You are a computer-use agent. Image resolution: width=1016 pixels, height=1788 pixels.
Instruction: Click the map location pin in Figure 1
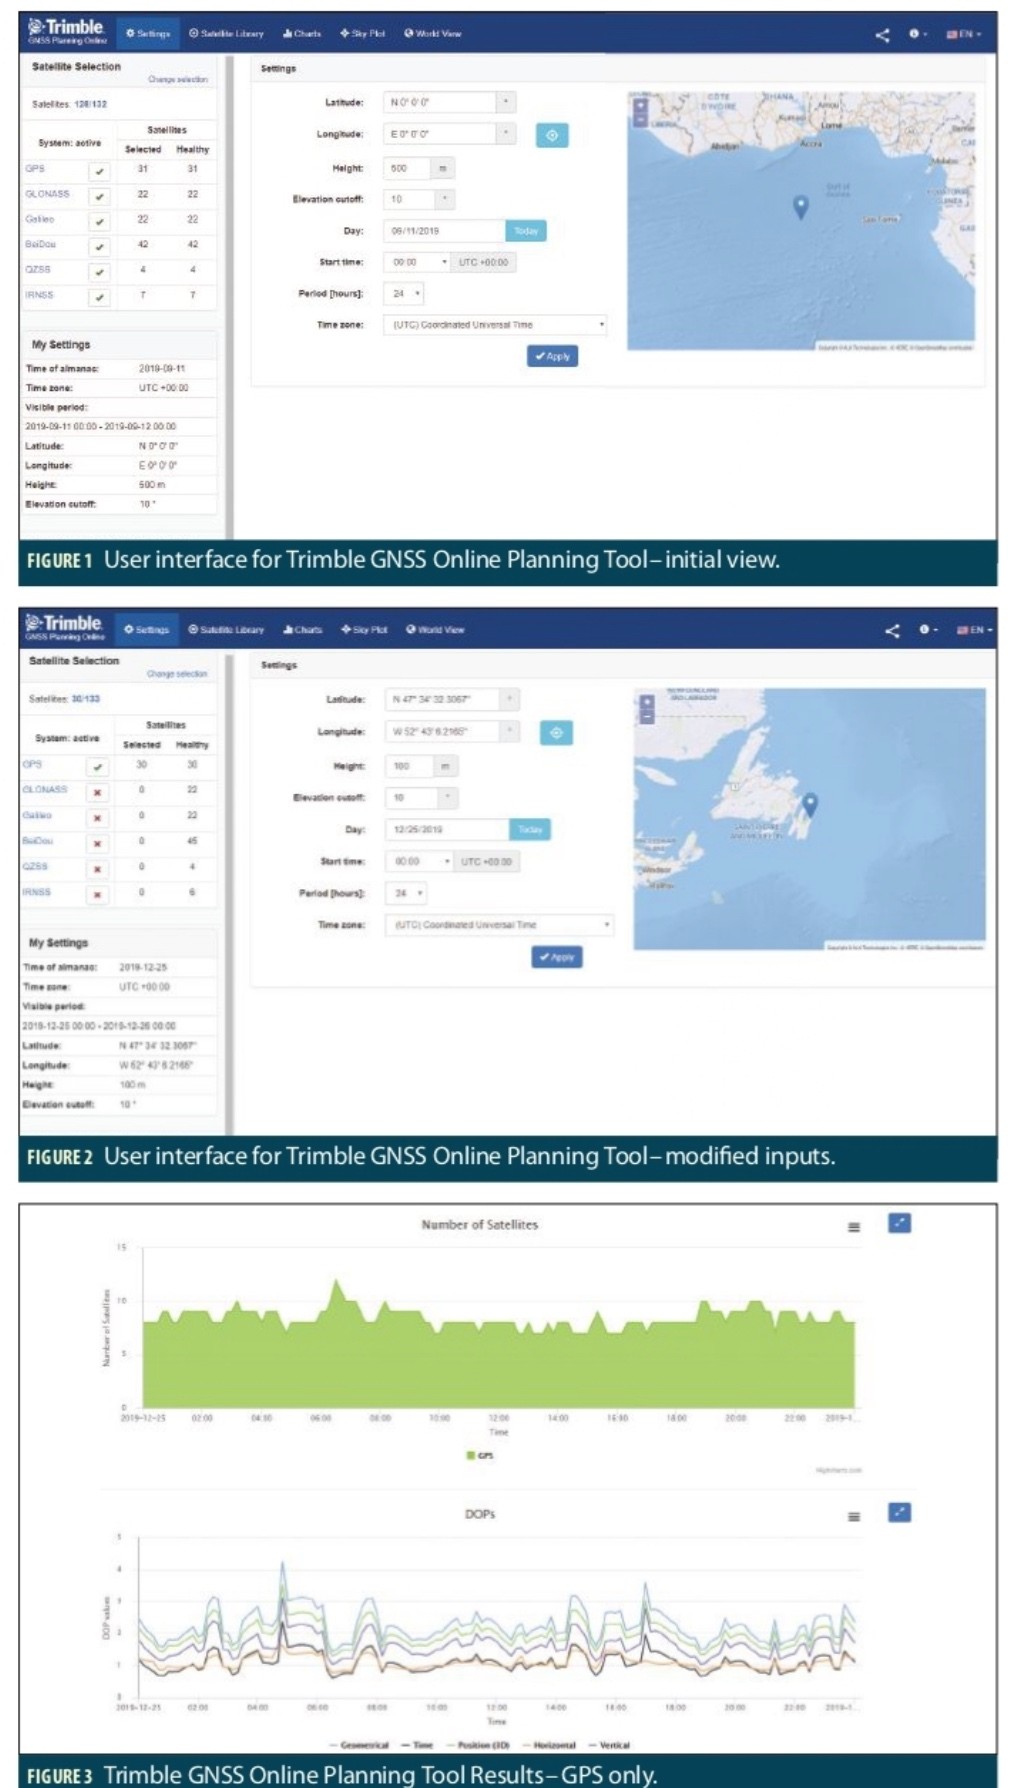pyautogui.click(x=800, y=207)
